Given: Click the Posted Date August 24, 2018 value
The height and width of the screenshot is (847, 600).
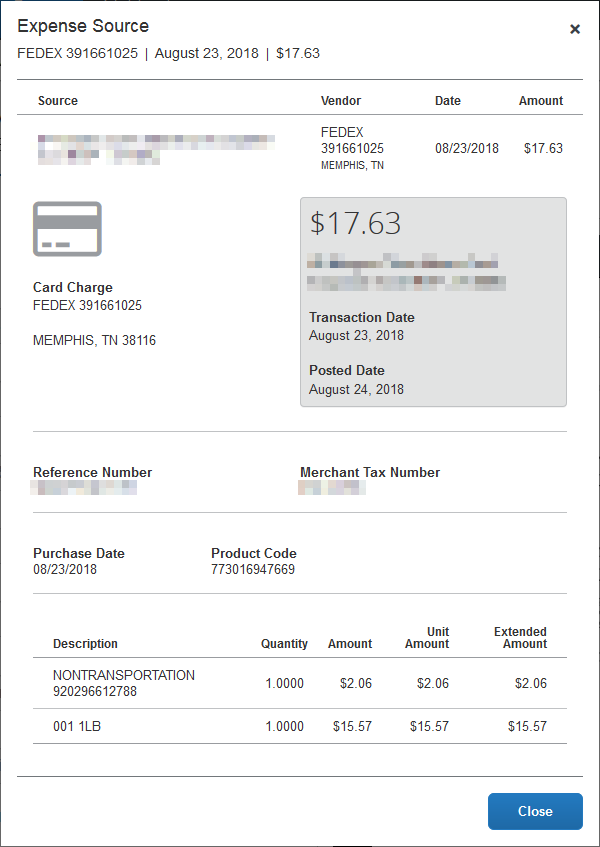Looking at the screenshot, I should point(356,389).
